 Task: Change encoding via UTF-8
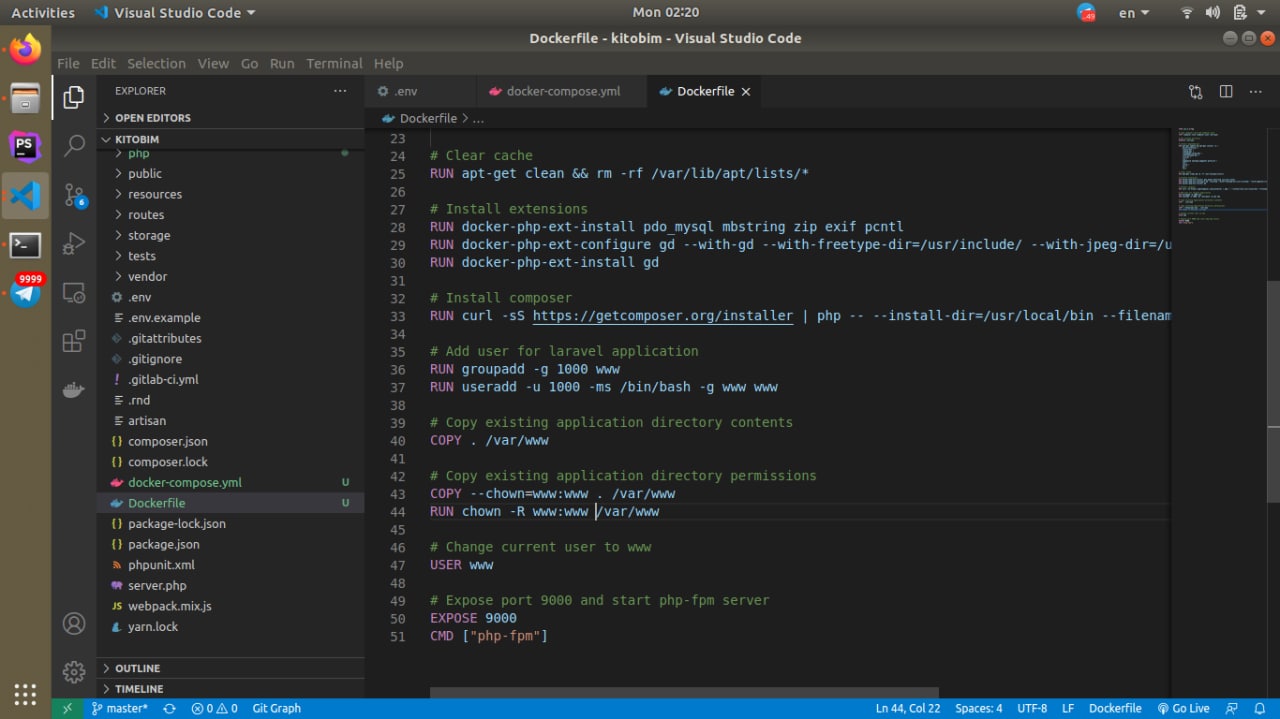tap(1031, 708)
